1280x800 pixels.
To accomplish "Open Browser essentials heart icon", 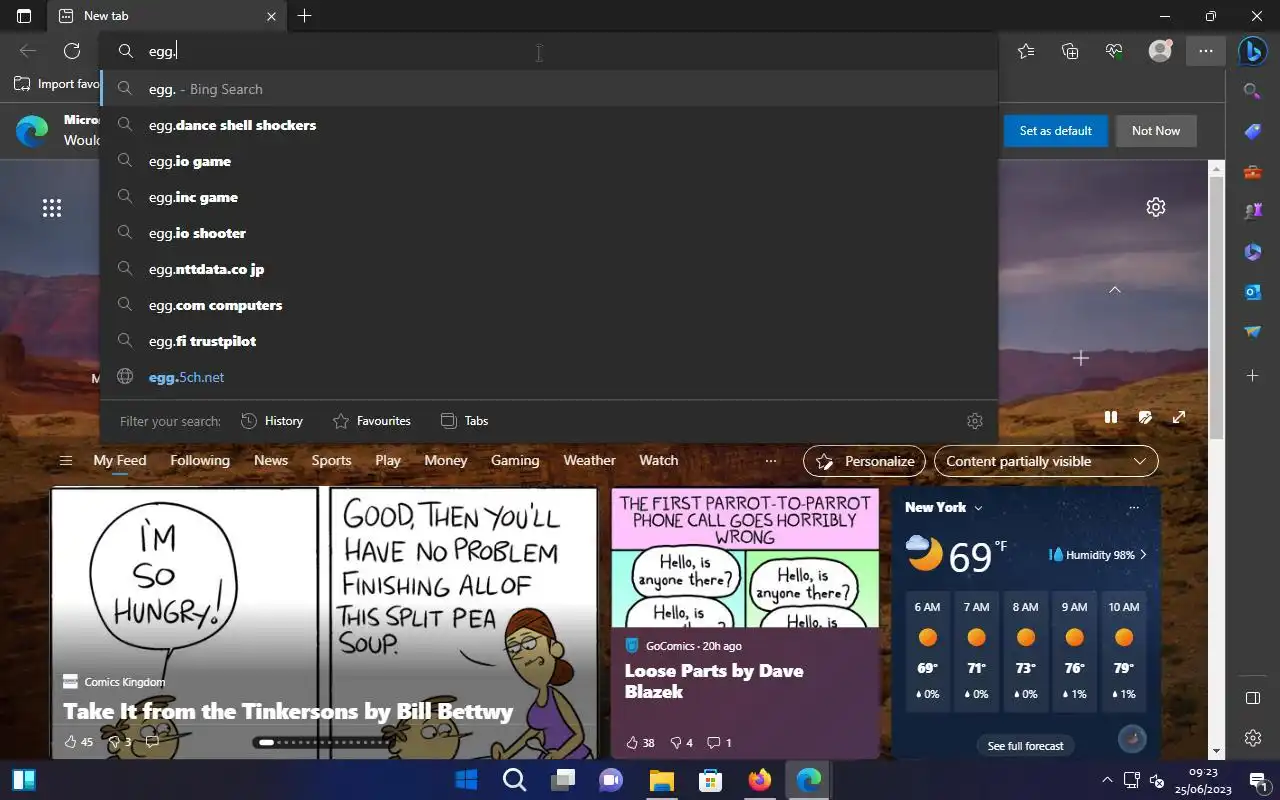I will (x=1115, y=51).
